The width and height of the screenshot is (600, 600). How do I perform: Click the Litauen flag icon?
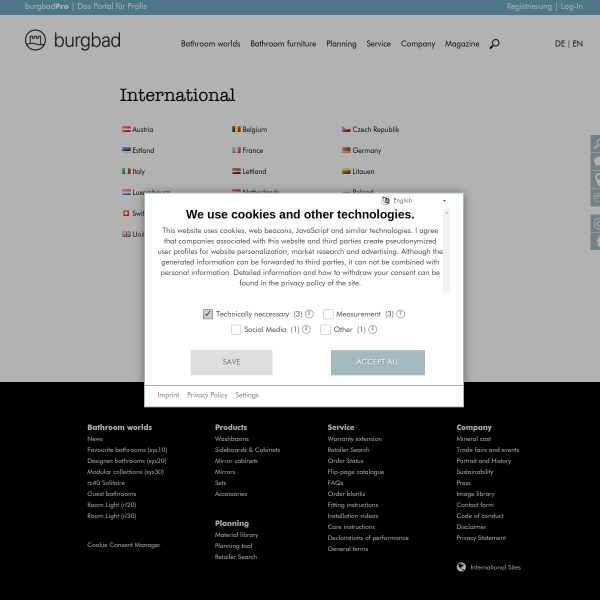click(x=346, y=171)
